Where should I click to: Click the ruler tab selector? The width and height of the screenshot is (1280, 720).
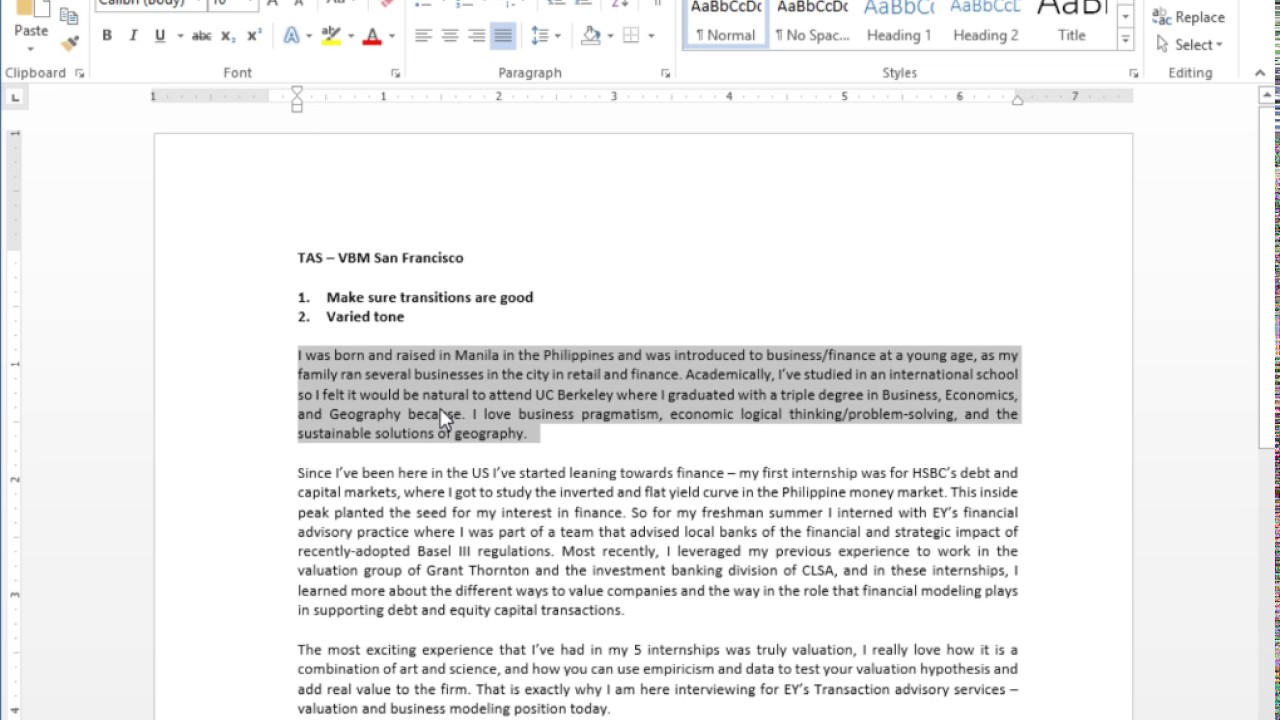coord(14,97)
